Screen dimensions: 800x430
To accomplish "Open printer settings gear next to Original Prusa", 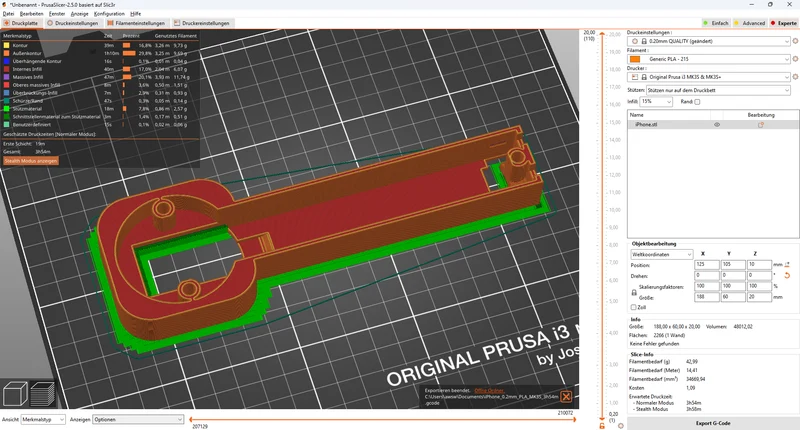I will pyautogui.click(x=795, y=77).
